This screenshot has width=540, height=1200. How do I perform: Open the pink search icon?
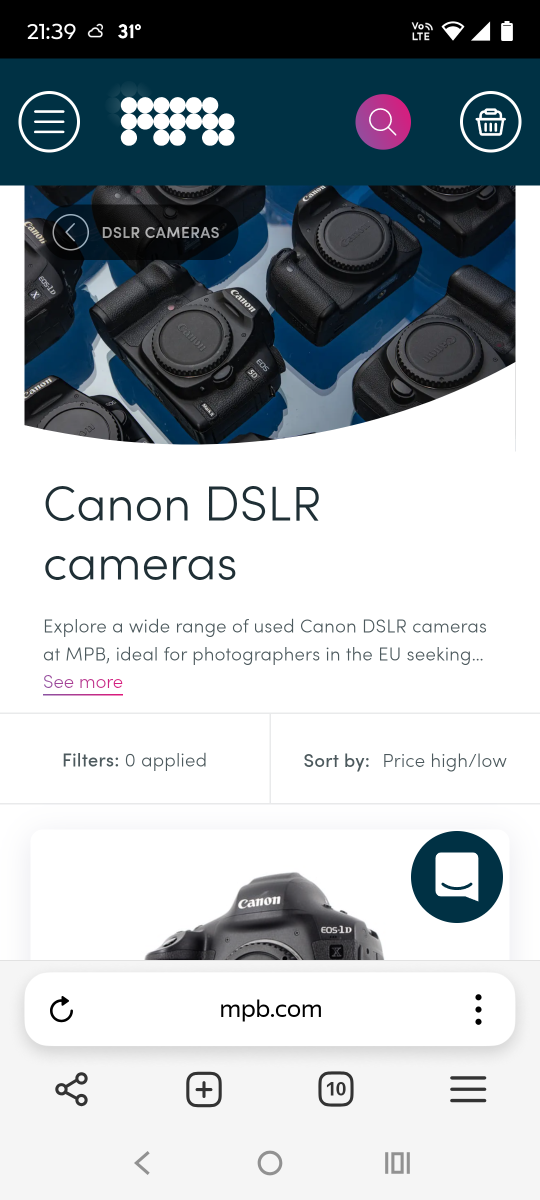point(383,122)
